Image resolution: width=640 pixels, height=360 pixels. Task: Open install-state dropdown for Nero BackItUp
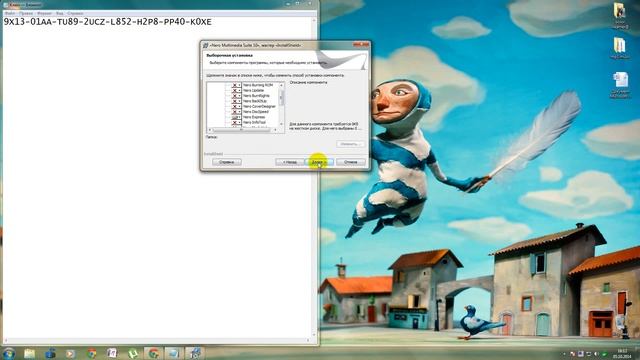pos(236,101)
